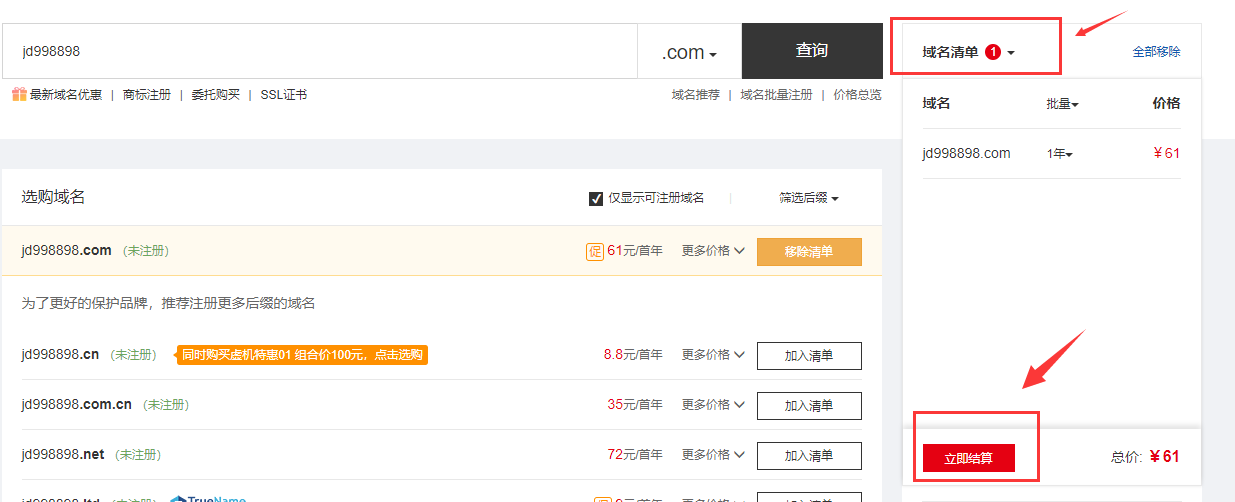
Task: Change the 1年 registration period dropdown
Action: coord(1059,154)
